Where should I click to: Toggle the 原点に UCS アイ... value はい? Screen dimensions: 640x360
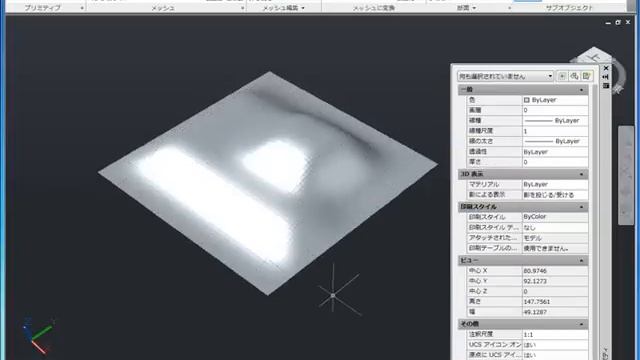pyautogui.click(x=555, y=355)
